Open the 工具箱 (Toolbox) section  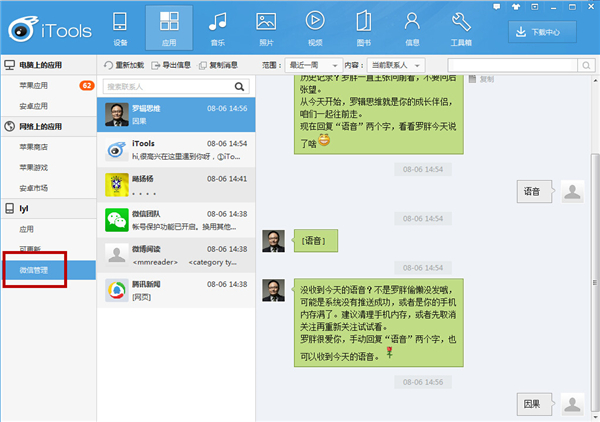click(x=461, y=28)
